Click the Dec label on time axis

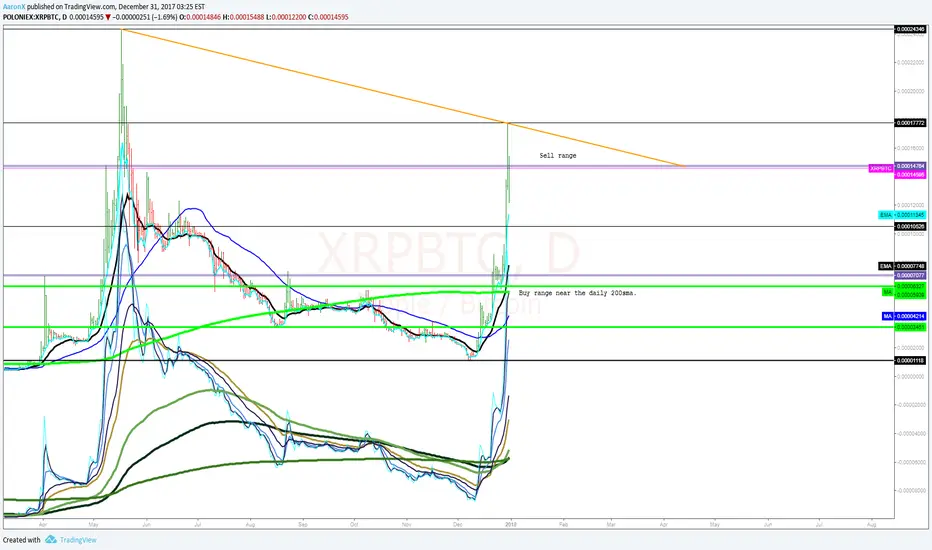click(457, 524)
